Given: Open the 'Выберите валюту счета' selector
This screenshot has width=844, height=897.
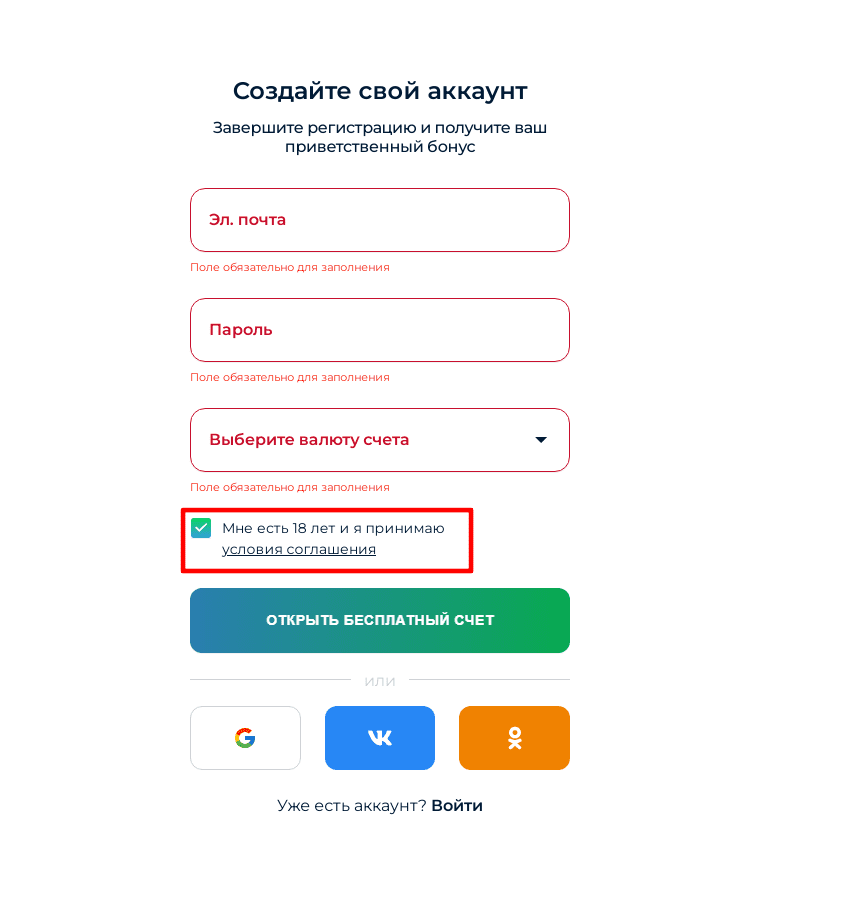Looking at the screenshot, I should [x=380, y=440].
